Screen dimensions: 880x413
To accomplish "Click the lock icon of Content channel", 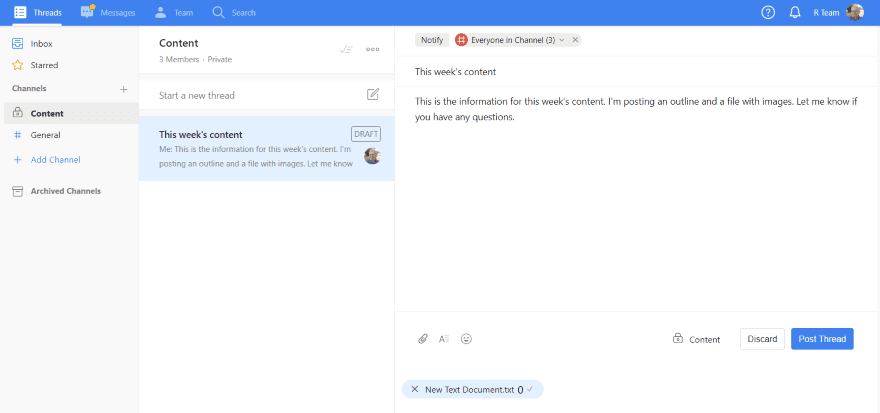I will point(17,113).
